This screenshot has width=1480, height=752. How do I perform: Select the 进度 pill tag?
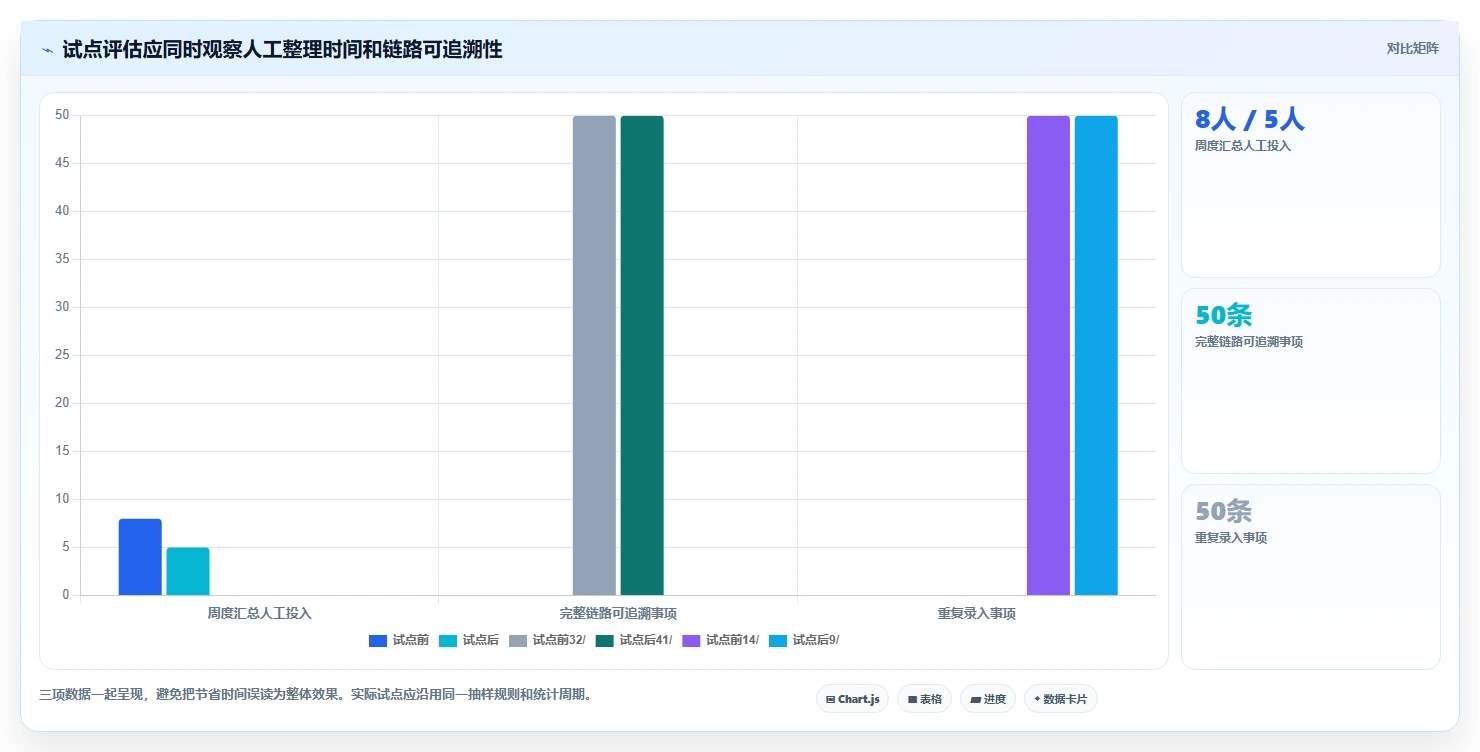(988, 699)
